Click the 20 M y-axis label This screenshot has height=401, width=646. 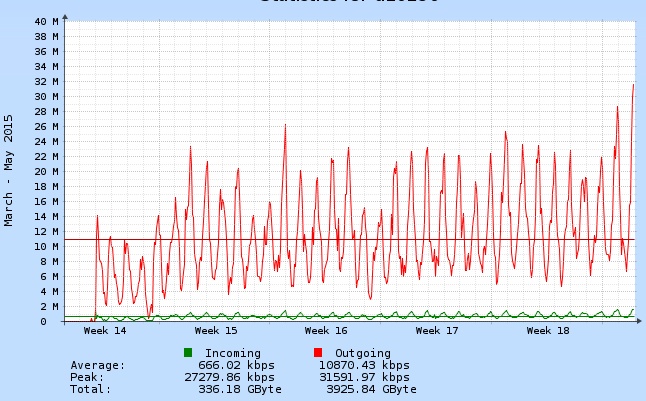click(x=45, y=171)
